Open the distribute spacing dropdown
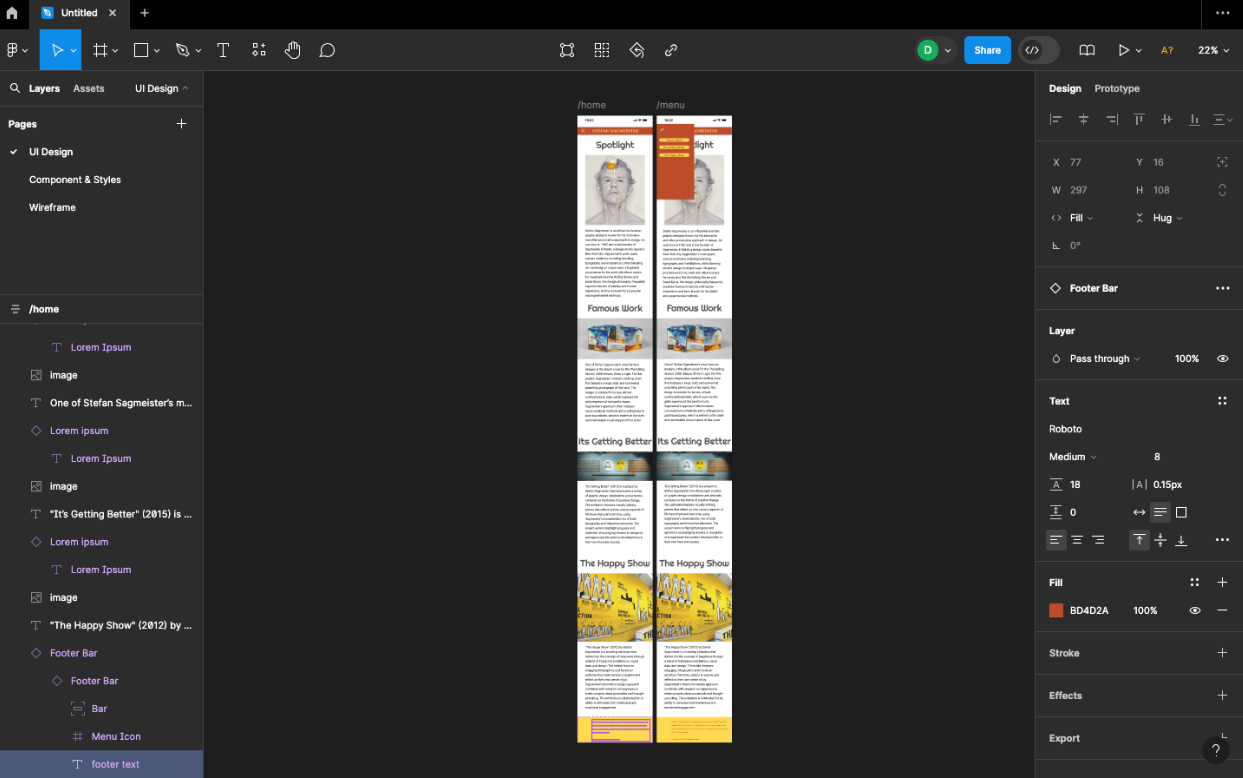Image resolution: width=1243 pixels, height=778 pixels. (x=1222, y=119)
